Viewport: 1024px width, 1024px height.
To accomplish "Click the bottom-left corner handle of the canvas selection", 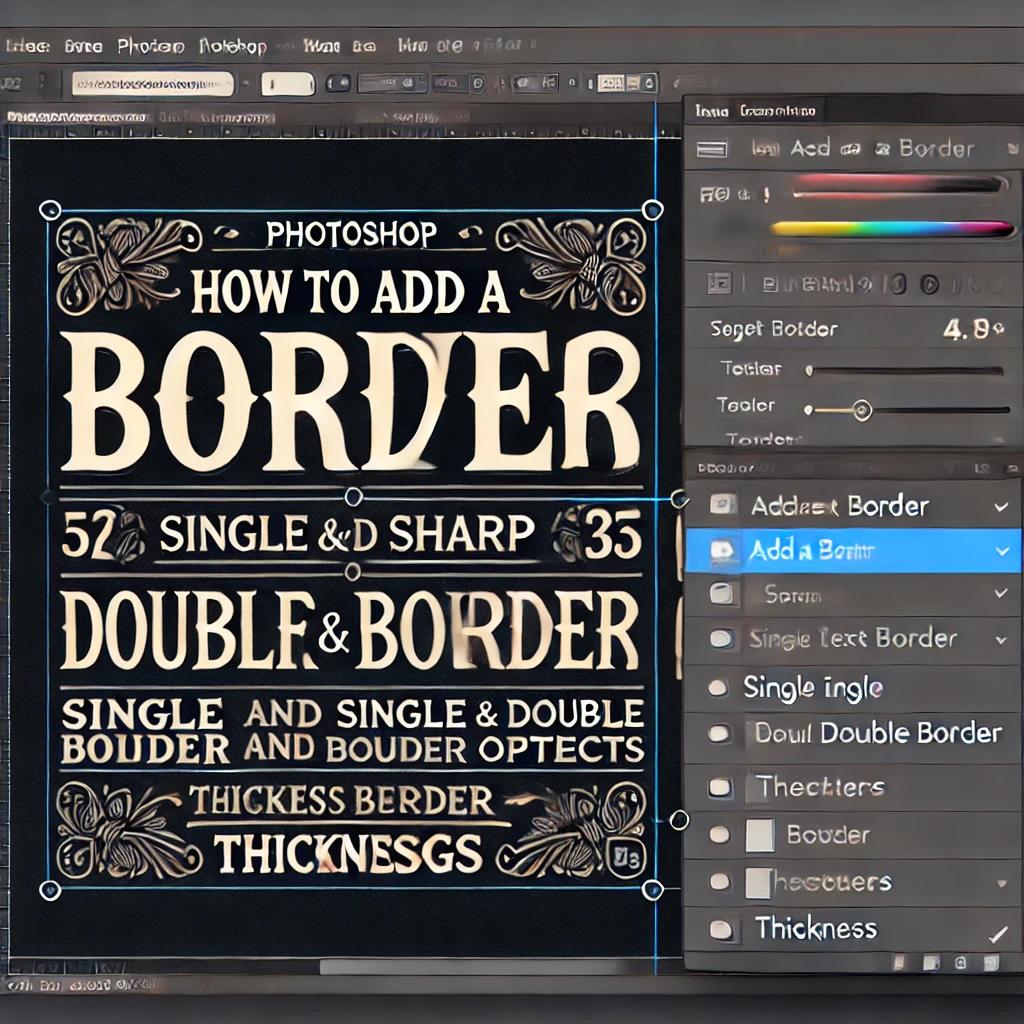I will click(x=50, y=890).
